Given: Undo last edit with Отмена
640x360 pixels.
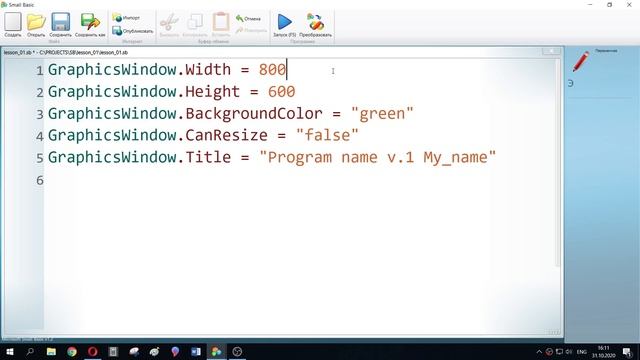Looking at the screenshot, I should [x=248, y=18].
